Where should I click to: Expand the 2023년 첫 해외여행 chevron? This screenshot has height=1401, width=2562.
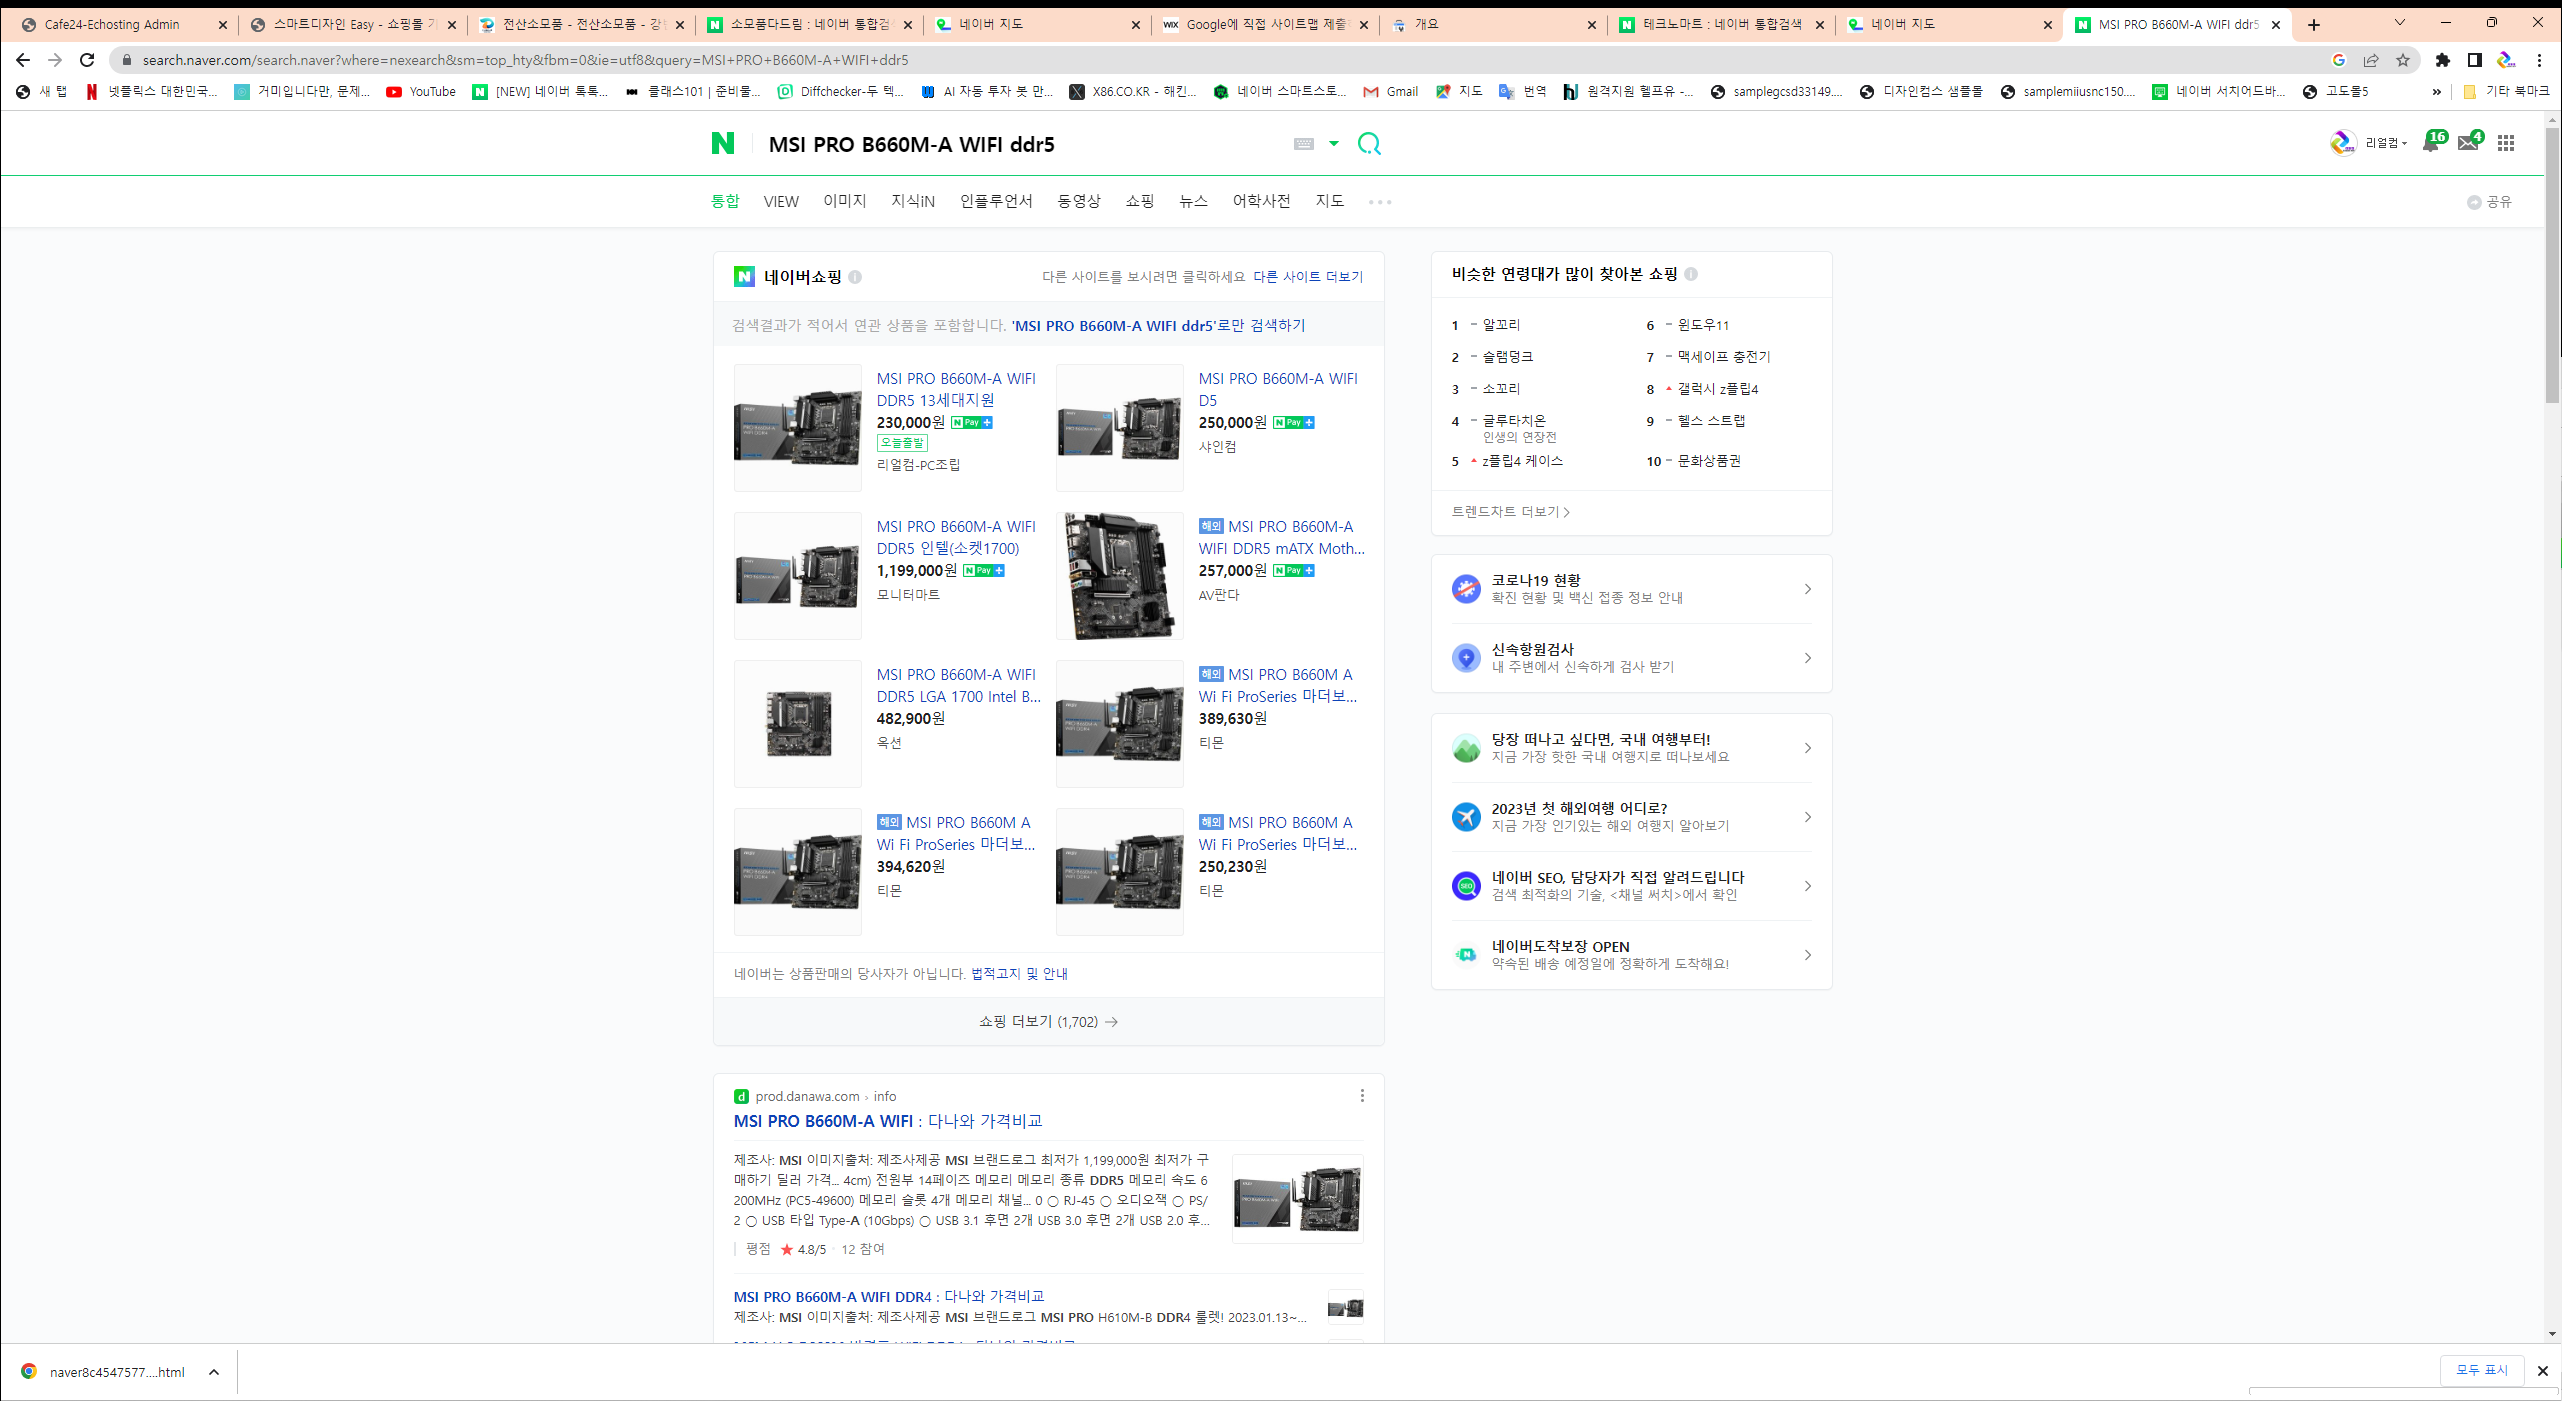click(x=1807, y=817)
